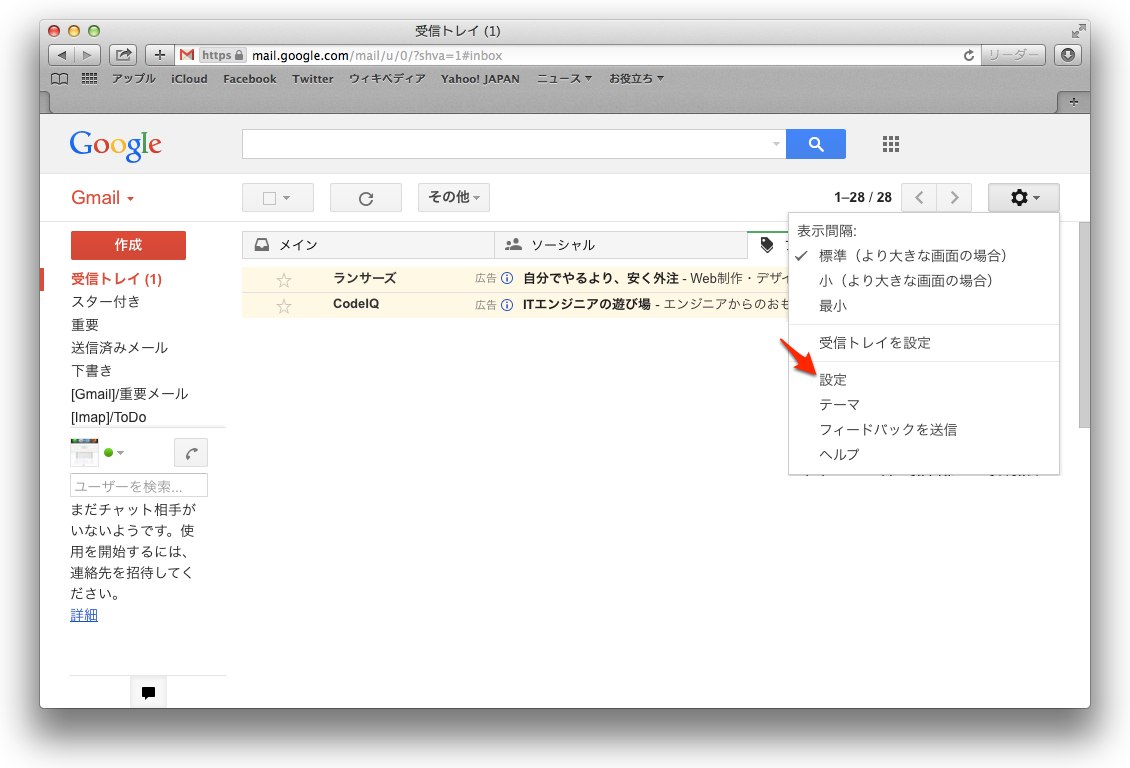The width and height of the screenshot is (1130, 768).
Task: Click the Safari forward navigation arrow
Action: point(87,55)
